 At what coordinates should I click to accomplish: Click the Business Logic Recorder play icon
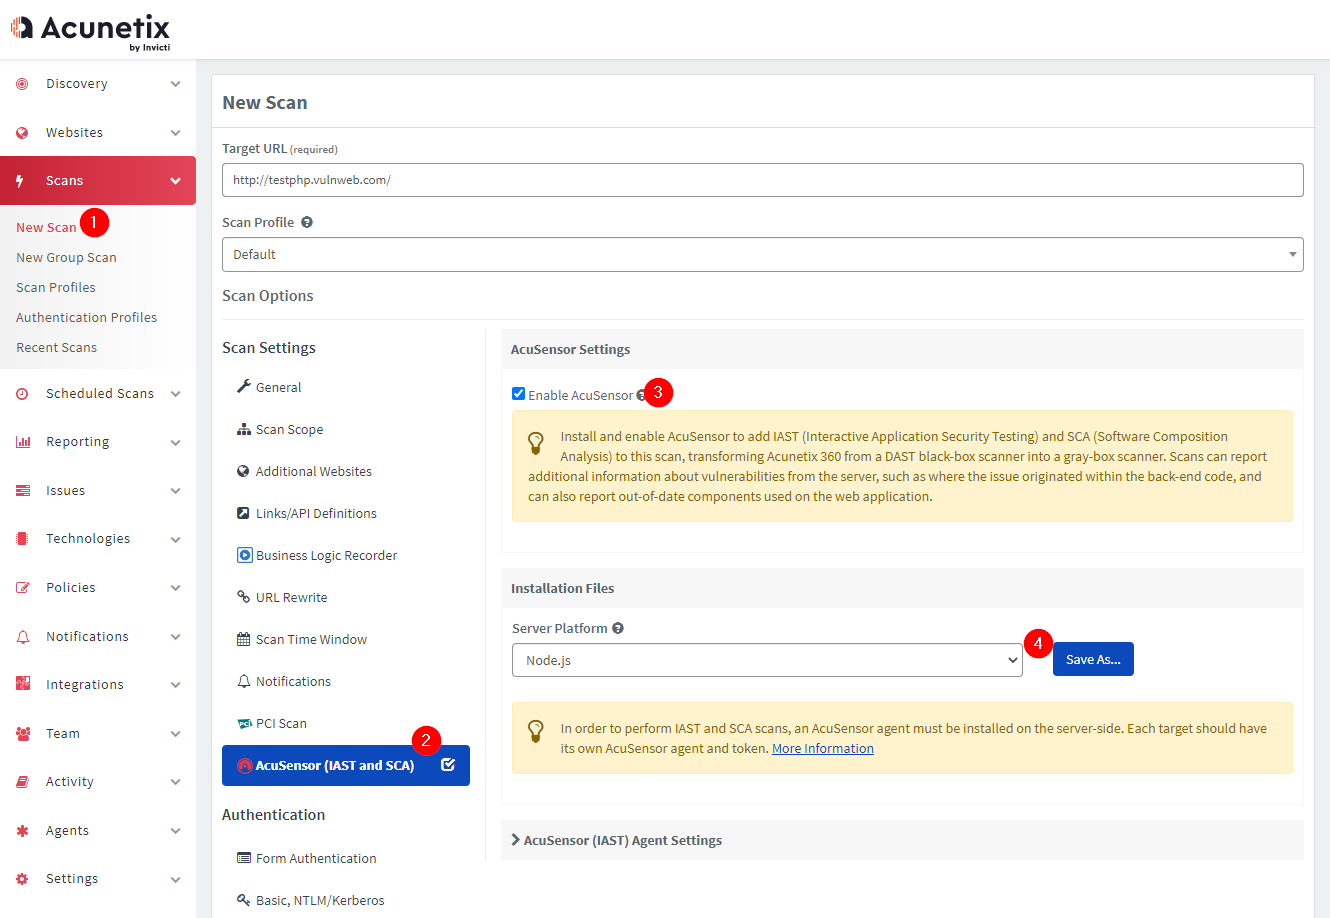244,555
